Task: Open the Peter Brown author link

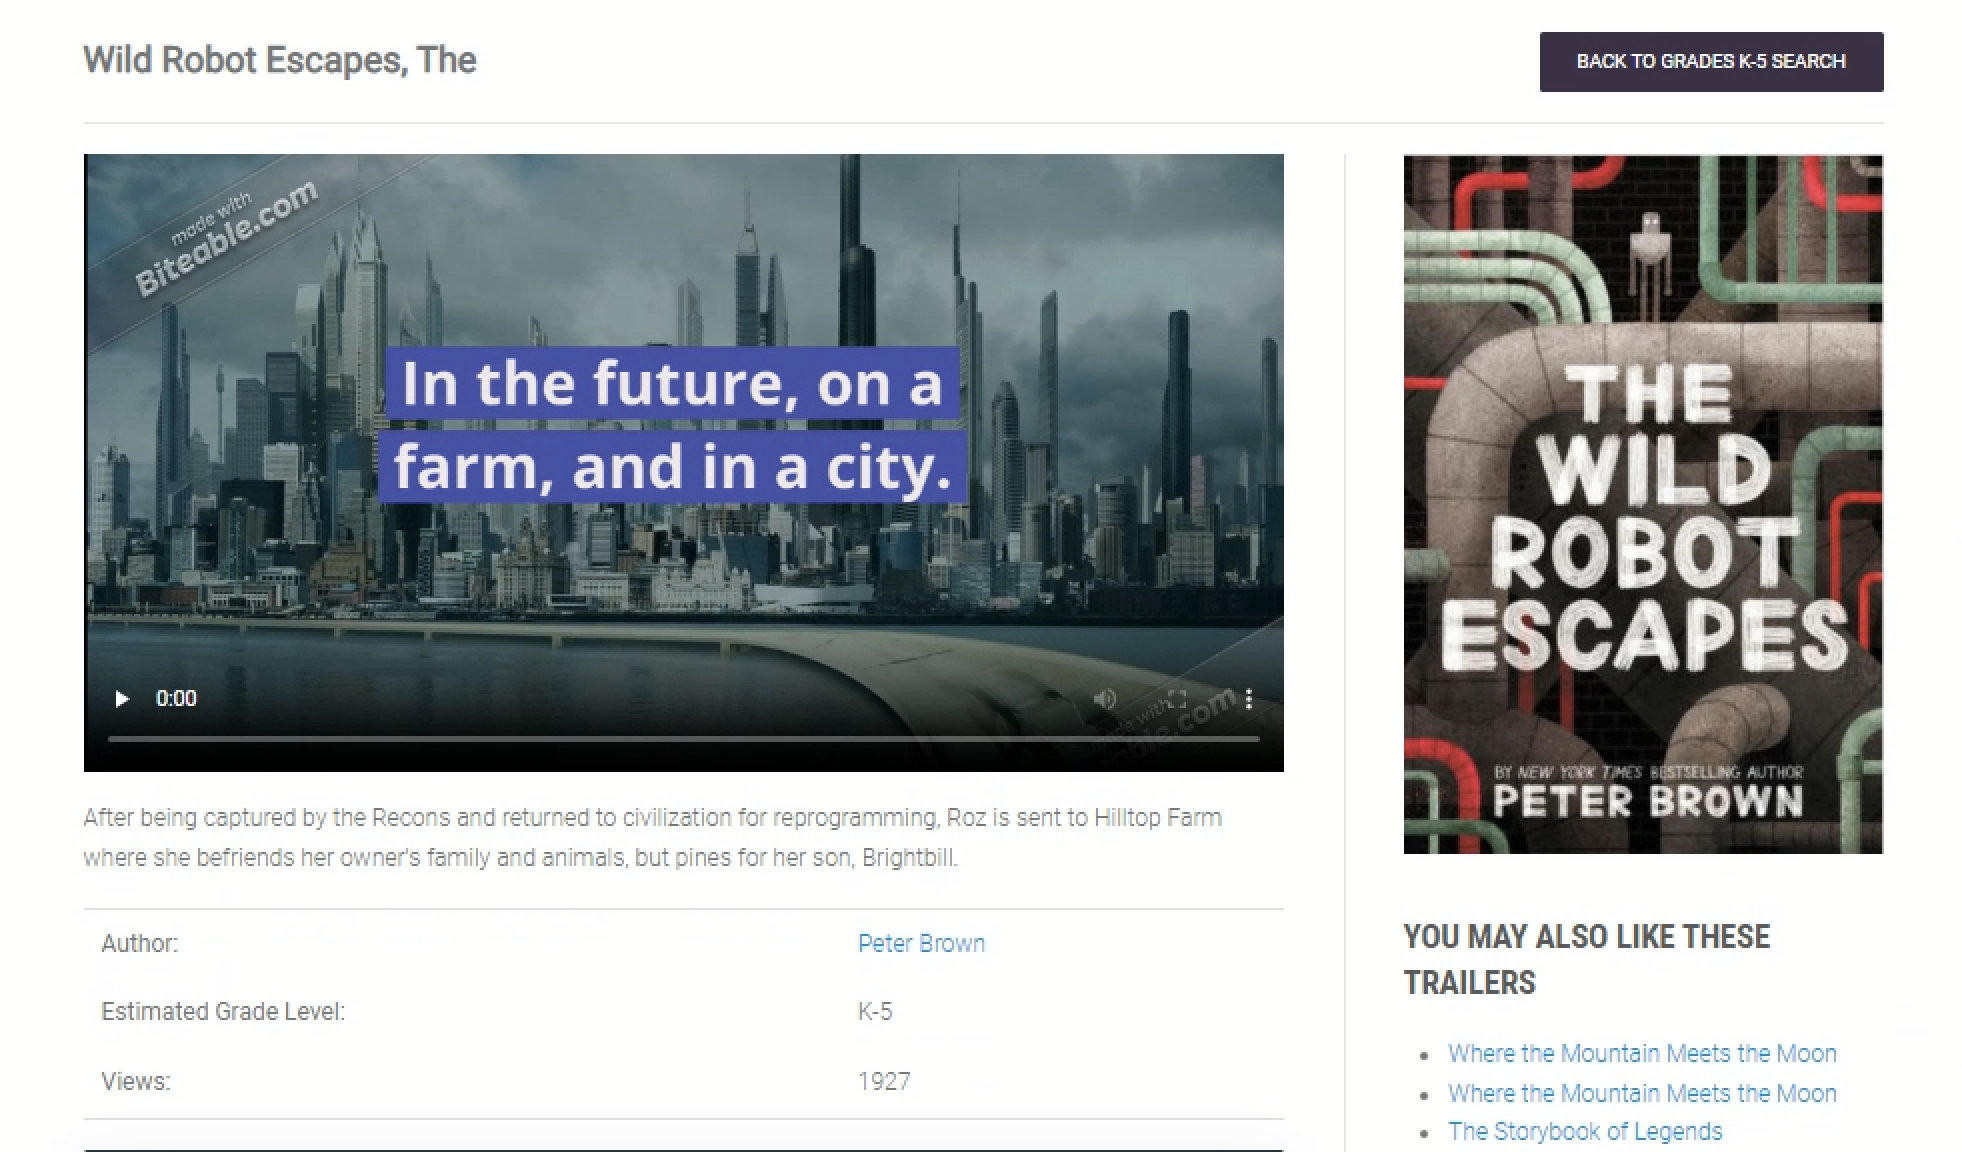Action: coord(921,943)
